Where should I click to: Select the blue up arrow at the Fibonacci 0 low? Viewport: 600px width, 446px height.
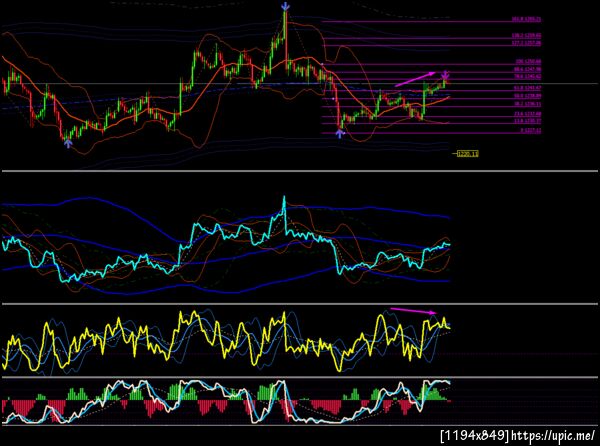pos(340,133)
